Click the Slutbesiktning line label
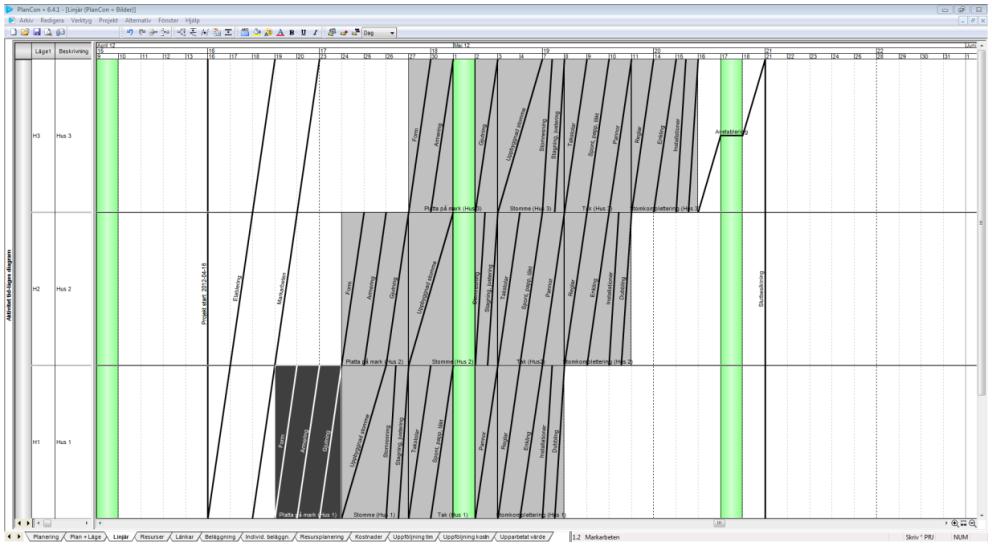The height and width of the screenshot is (546, 992). pos(762,289)
